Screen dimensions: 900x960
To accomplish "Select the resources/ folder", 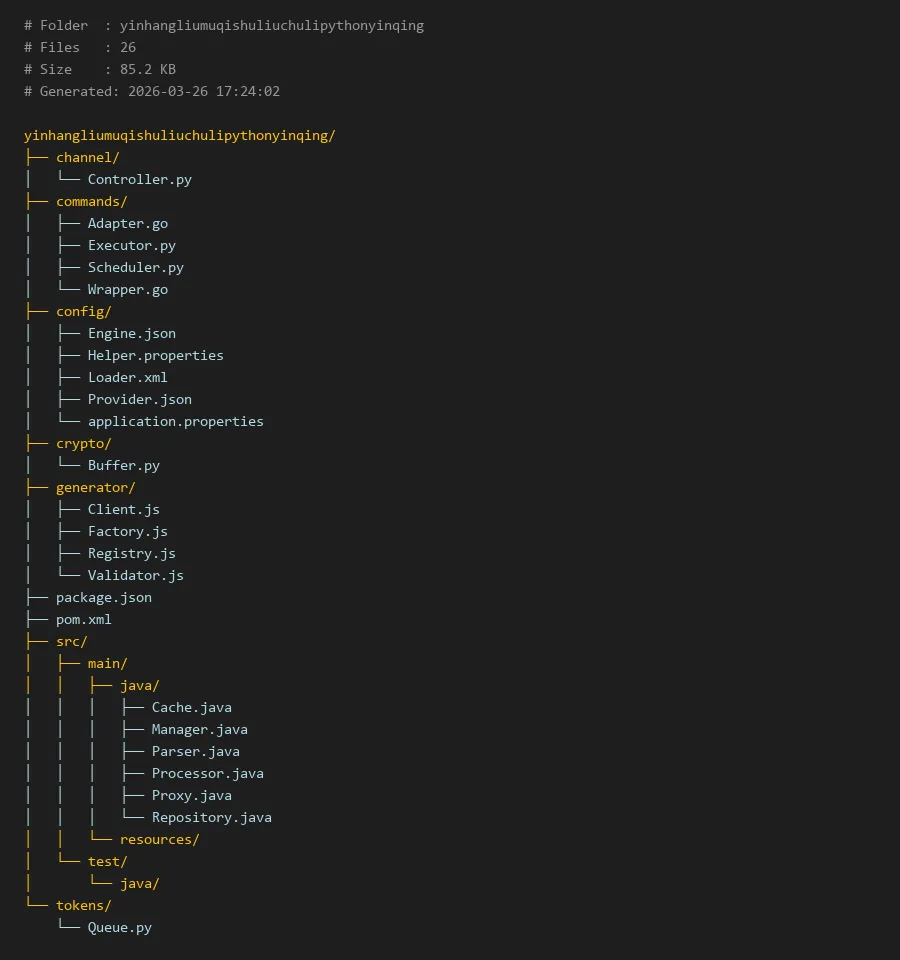I will (x=159, y=839).
